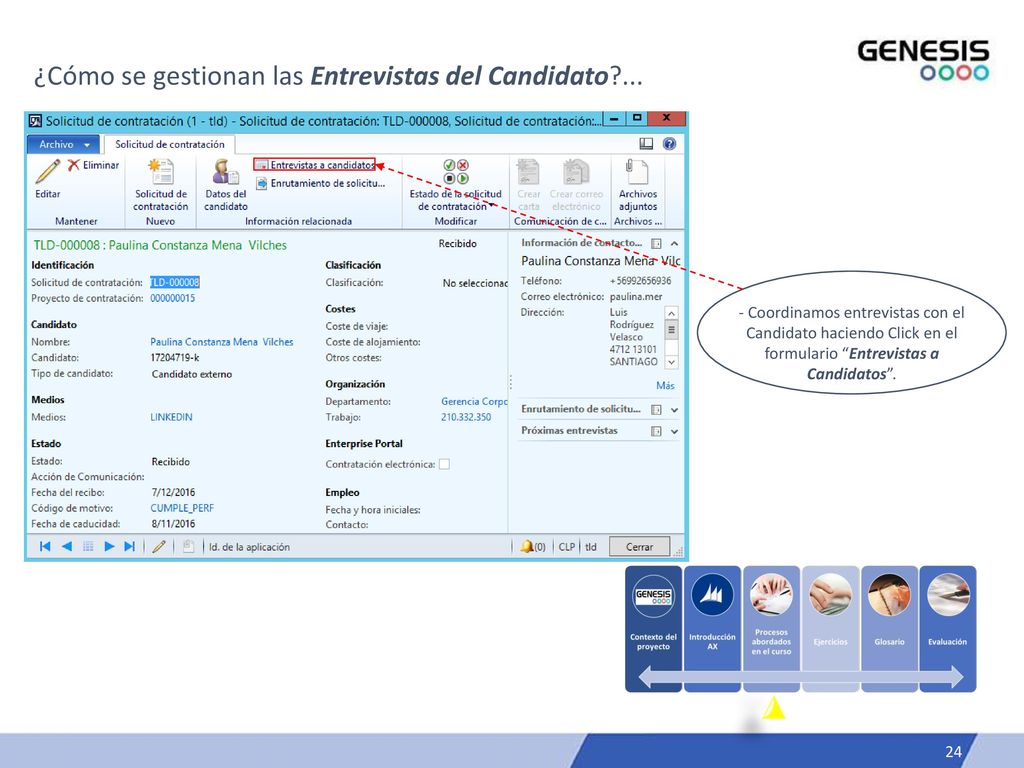
Task: Expand Enrutamiento de solicitud factbox
Action: click(x=675, y=410)
